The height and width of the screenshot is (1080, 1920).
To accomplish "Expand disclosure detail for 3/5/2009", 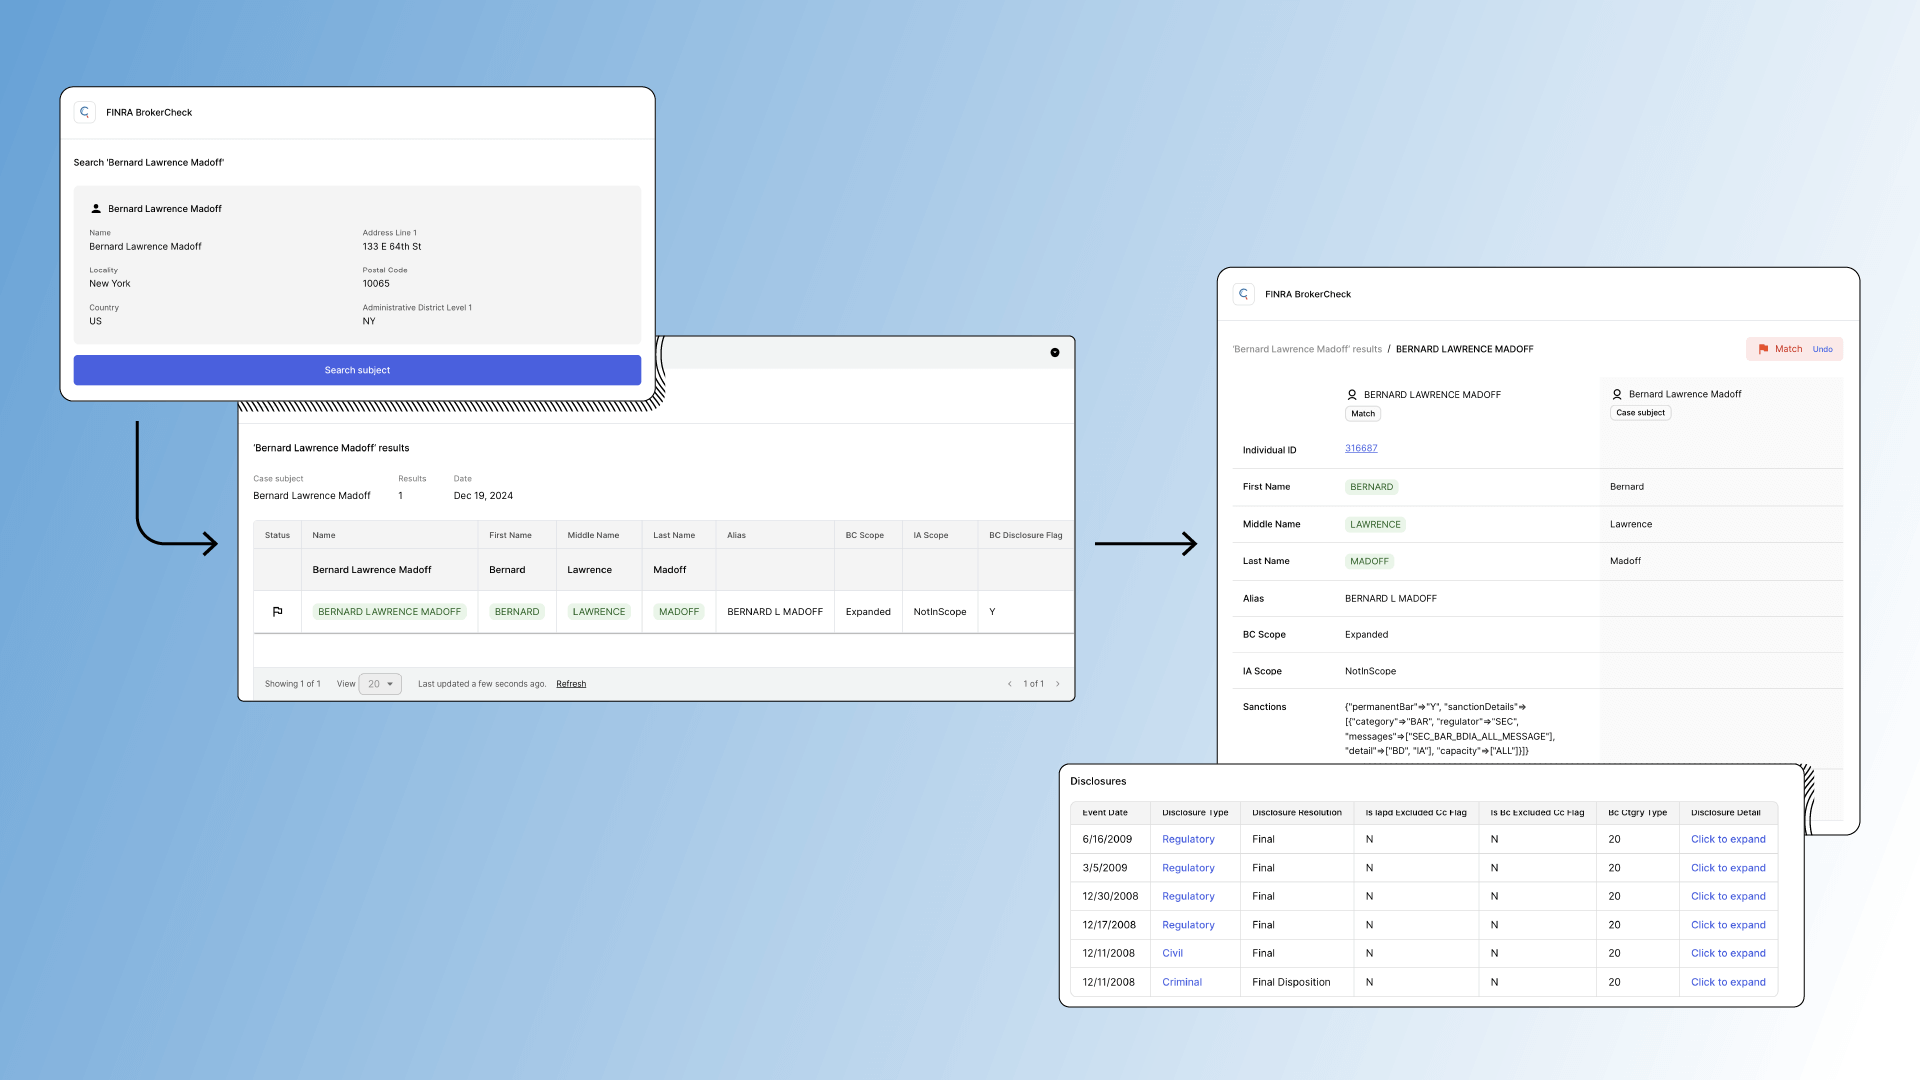I will point(1728,868).
